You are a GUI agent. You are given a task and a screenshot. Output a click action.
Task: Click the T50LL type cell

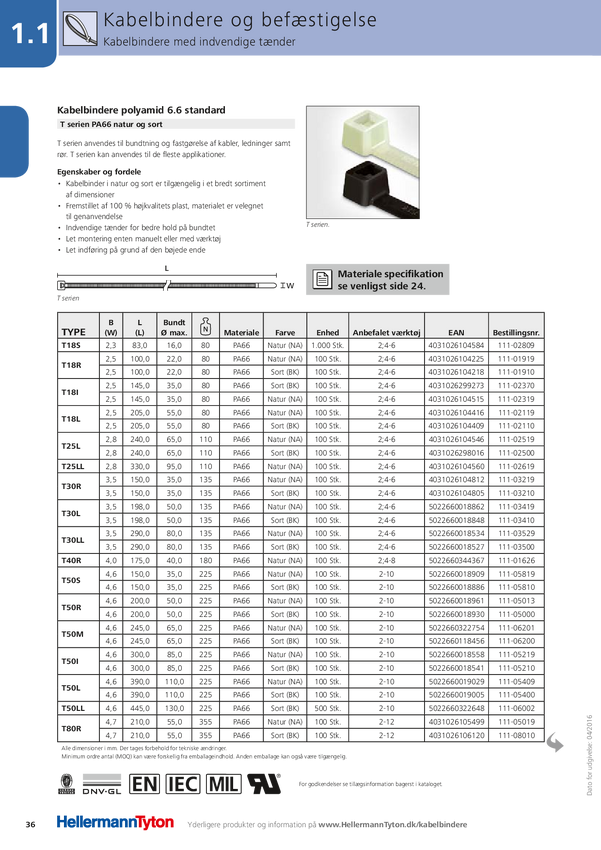79,708
